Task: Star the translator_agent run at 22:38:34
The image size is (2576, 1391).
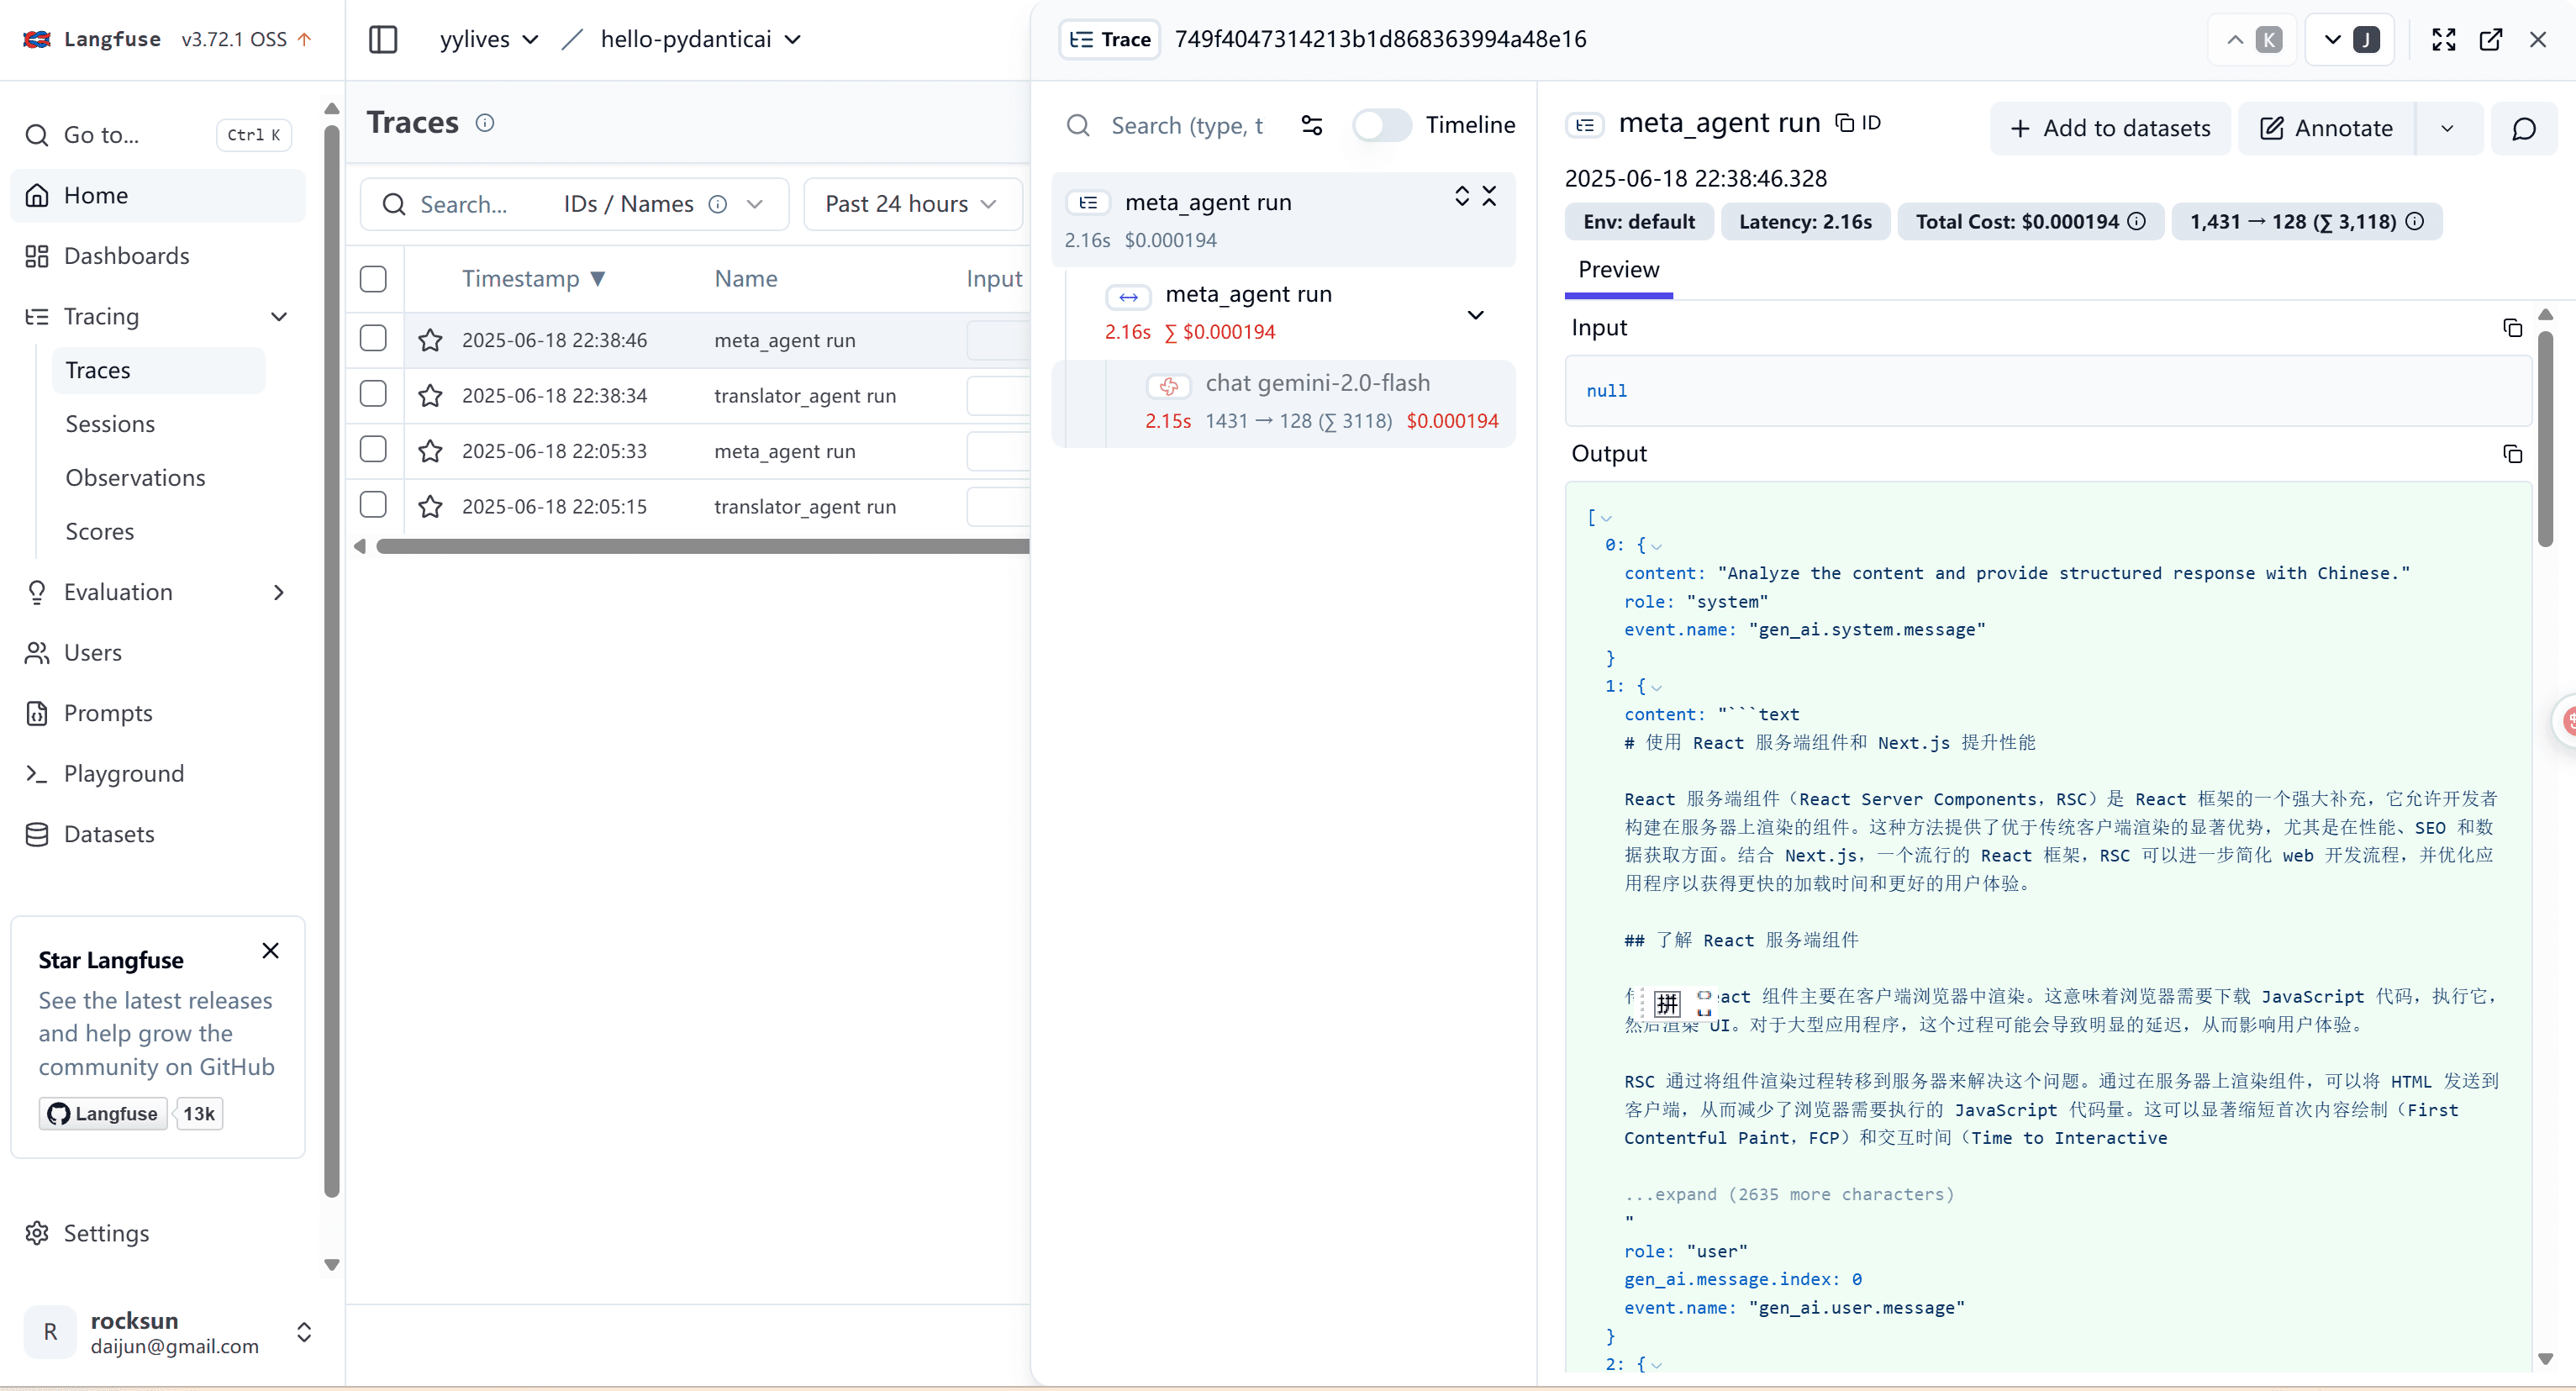Action: click(430, 396)
